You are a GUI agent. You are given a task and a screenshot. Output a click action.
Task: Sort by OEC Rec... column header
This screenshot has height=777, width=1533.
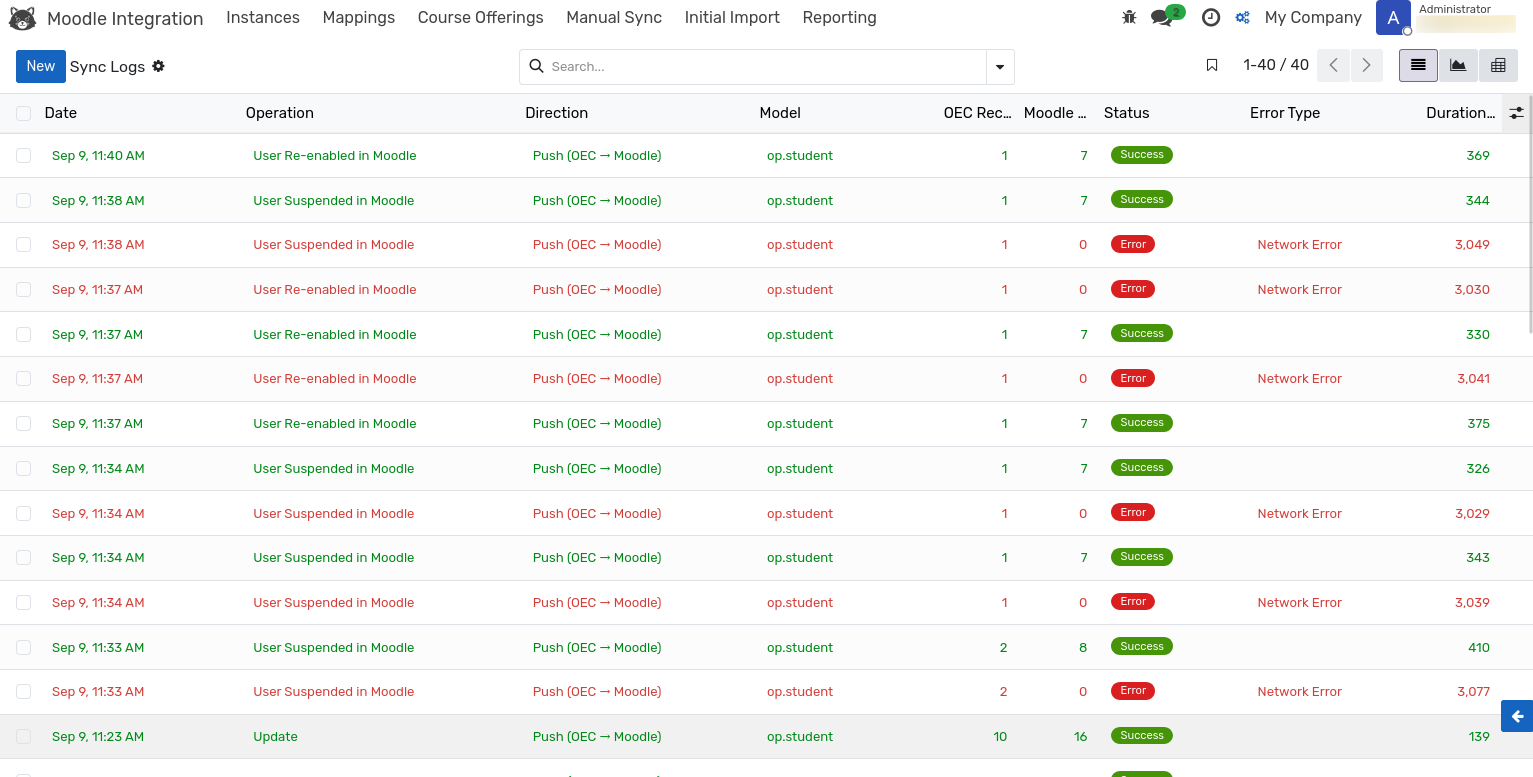coord(978,113)
